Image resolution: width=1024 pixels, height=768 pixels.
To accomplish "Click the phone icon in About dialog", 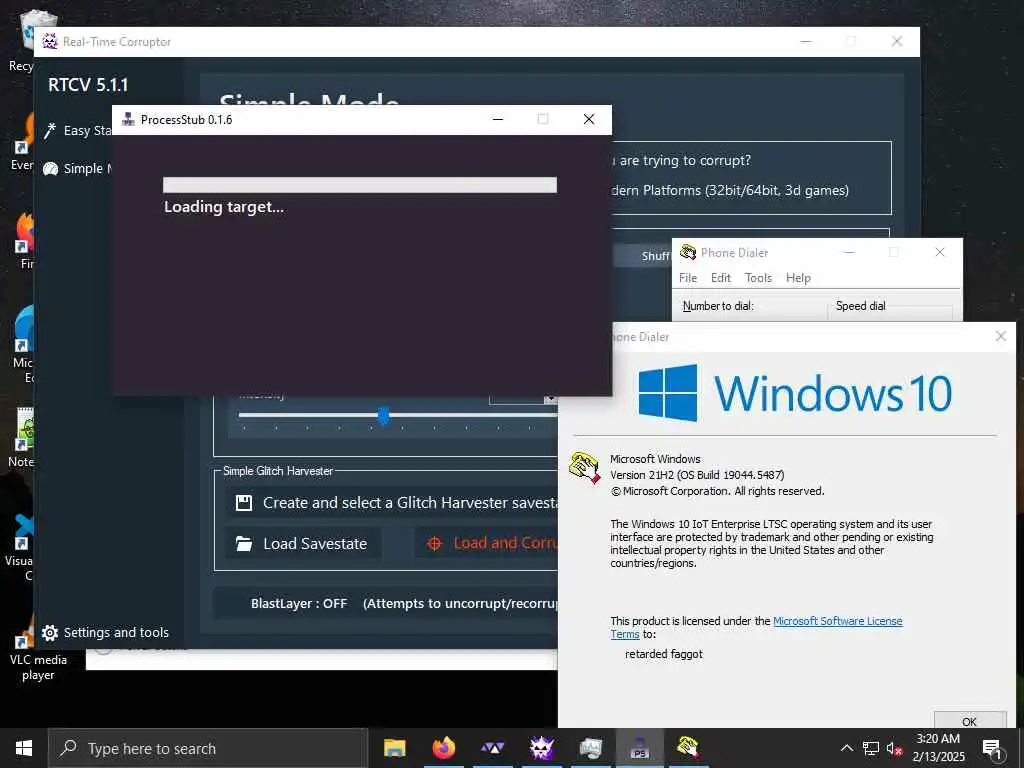I will [584, 468].
